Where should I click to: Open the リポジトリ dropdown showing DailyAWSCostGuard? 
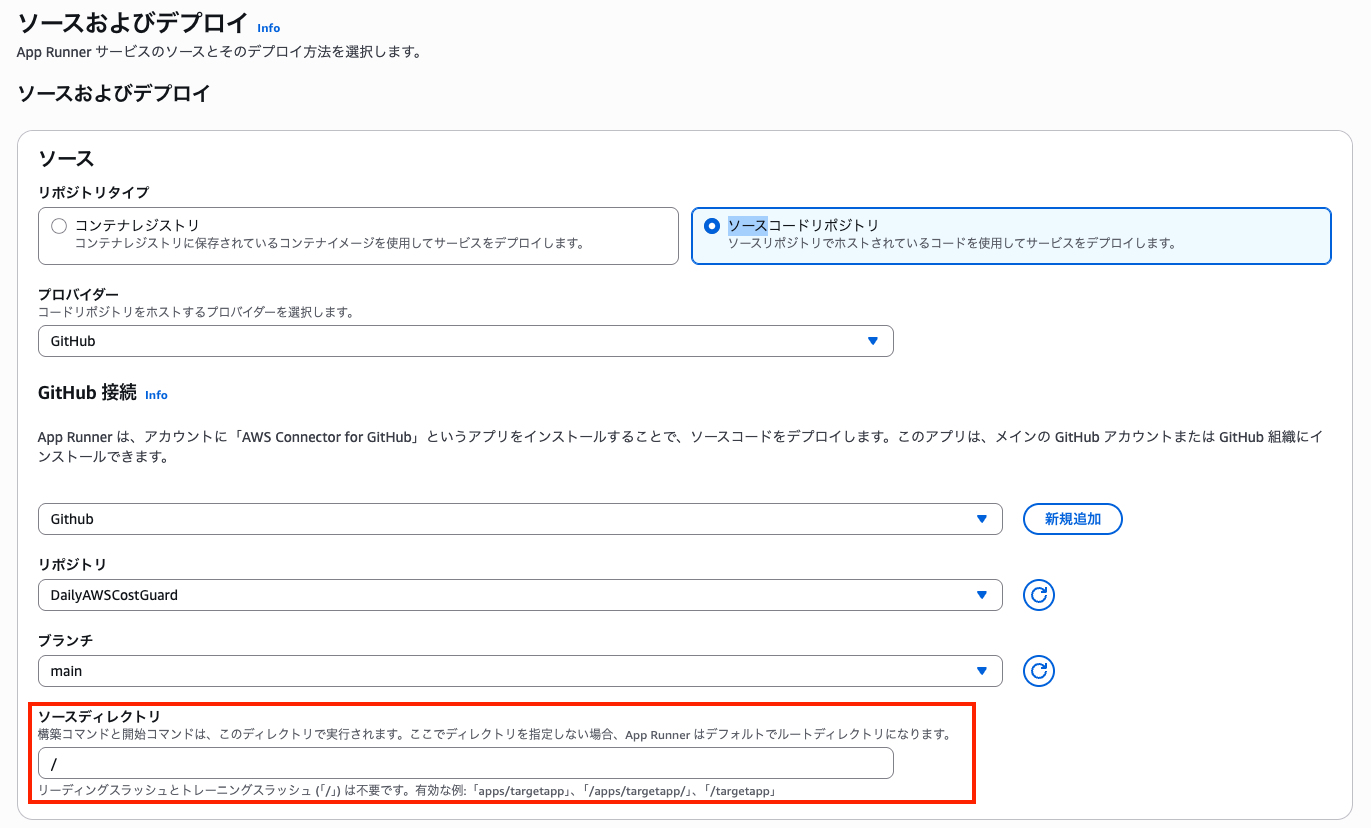click(519, 595)
